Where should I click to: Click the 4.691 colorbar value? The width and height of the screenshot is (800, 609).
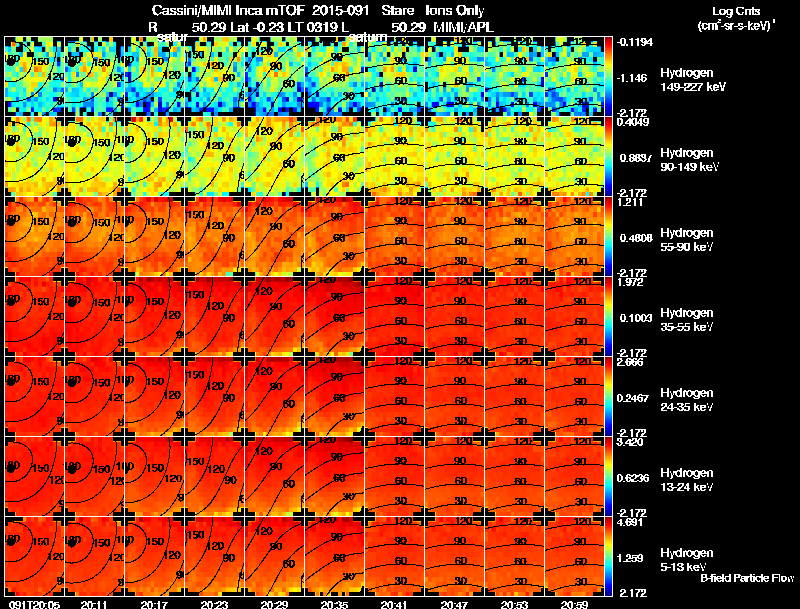(631, 522)
